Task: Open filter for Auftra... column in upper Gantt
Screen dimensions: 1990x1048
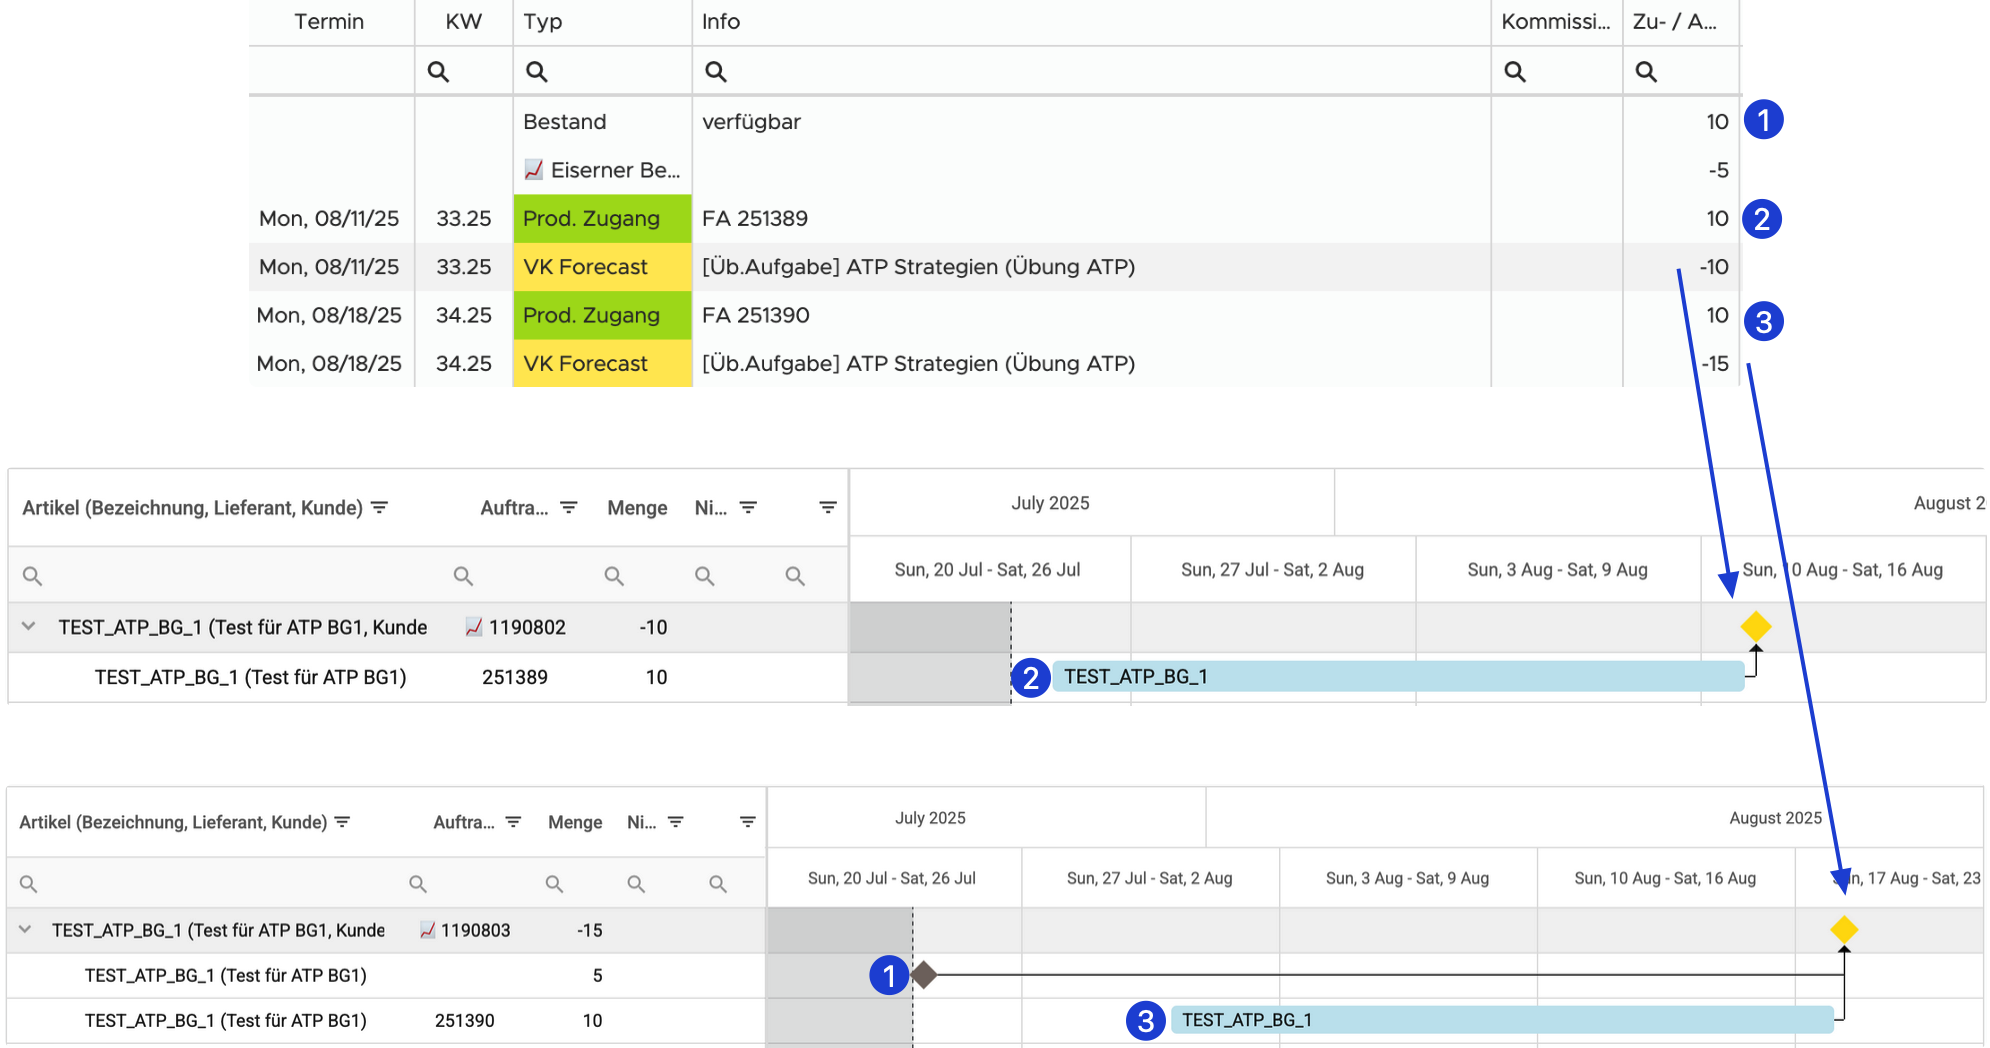Action: tap(569, 508)
